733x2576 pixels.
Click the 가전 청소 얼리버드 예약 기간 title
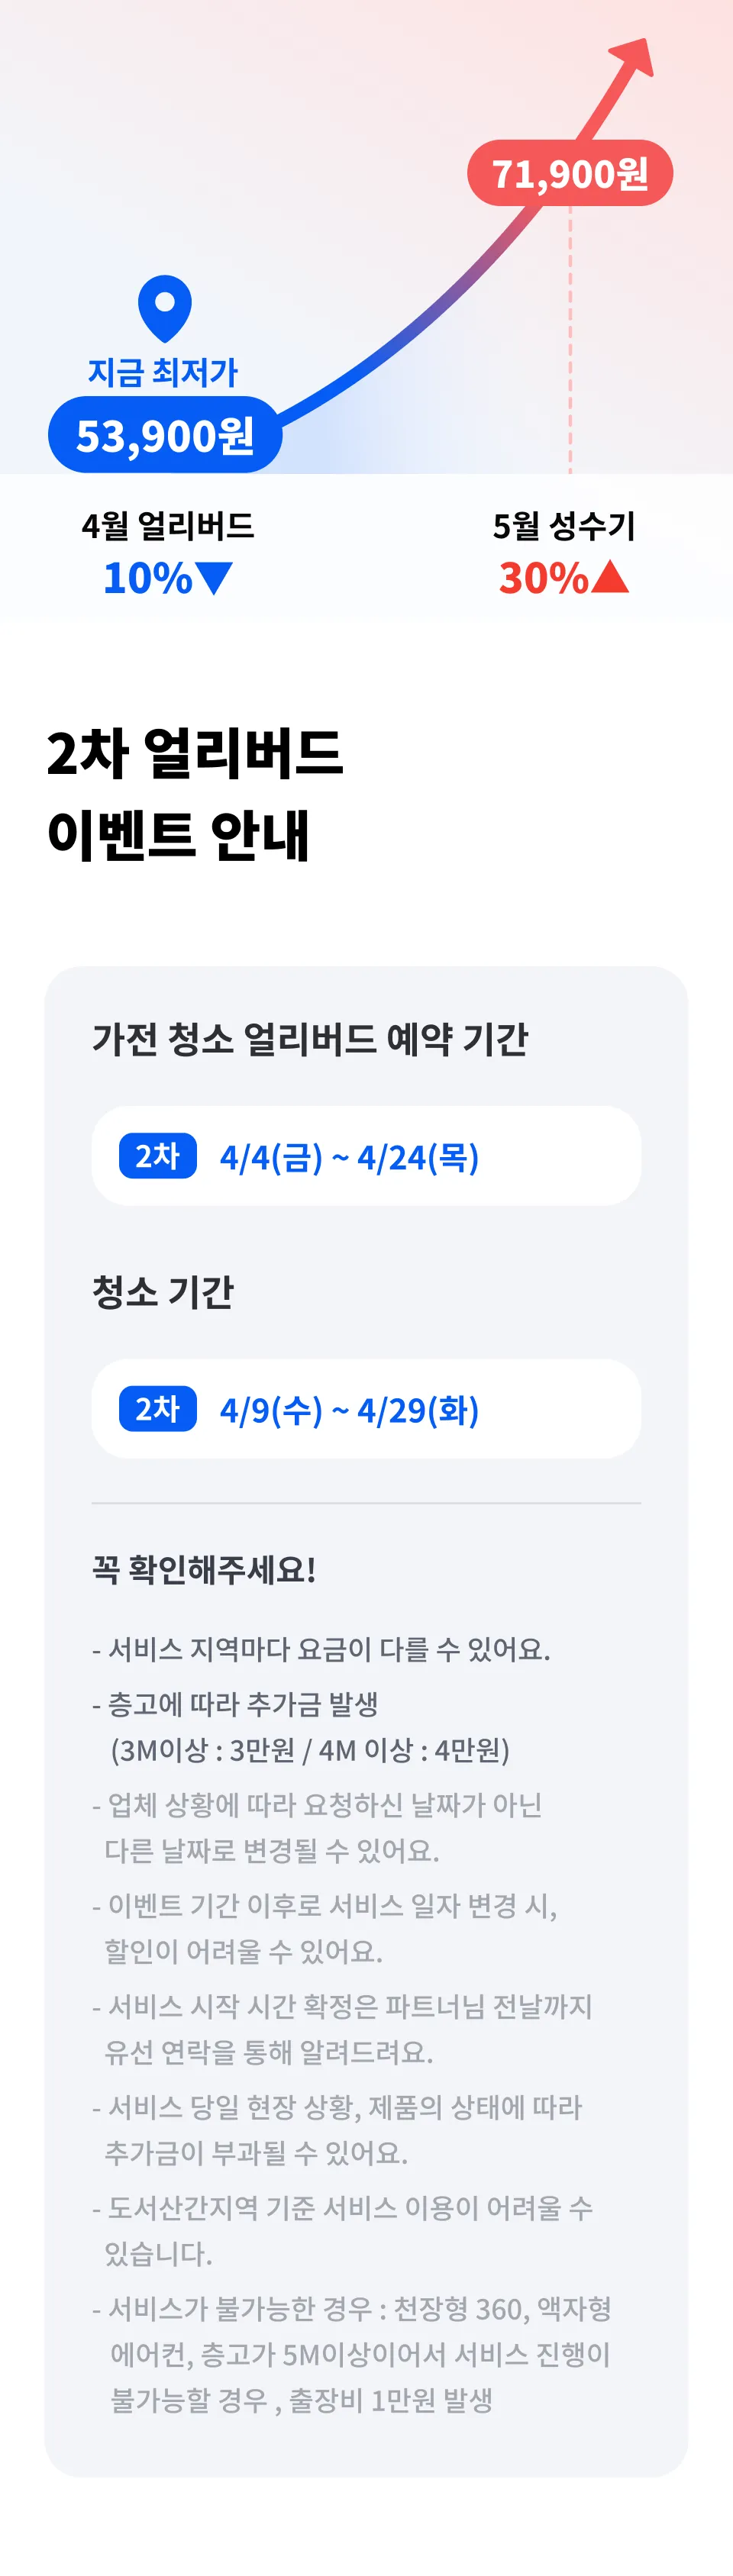point(310,1039)
